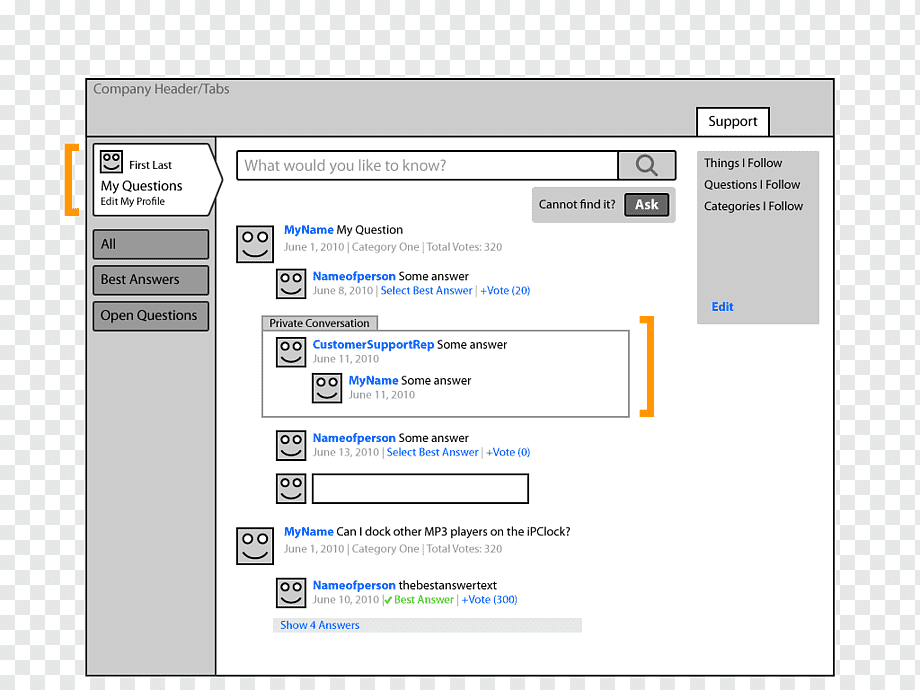The image size is (920, 690).
Task: Click the magnifying glass search icon
Action: (x=646, y=165)
